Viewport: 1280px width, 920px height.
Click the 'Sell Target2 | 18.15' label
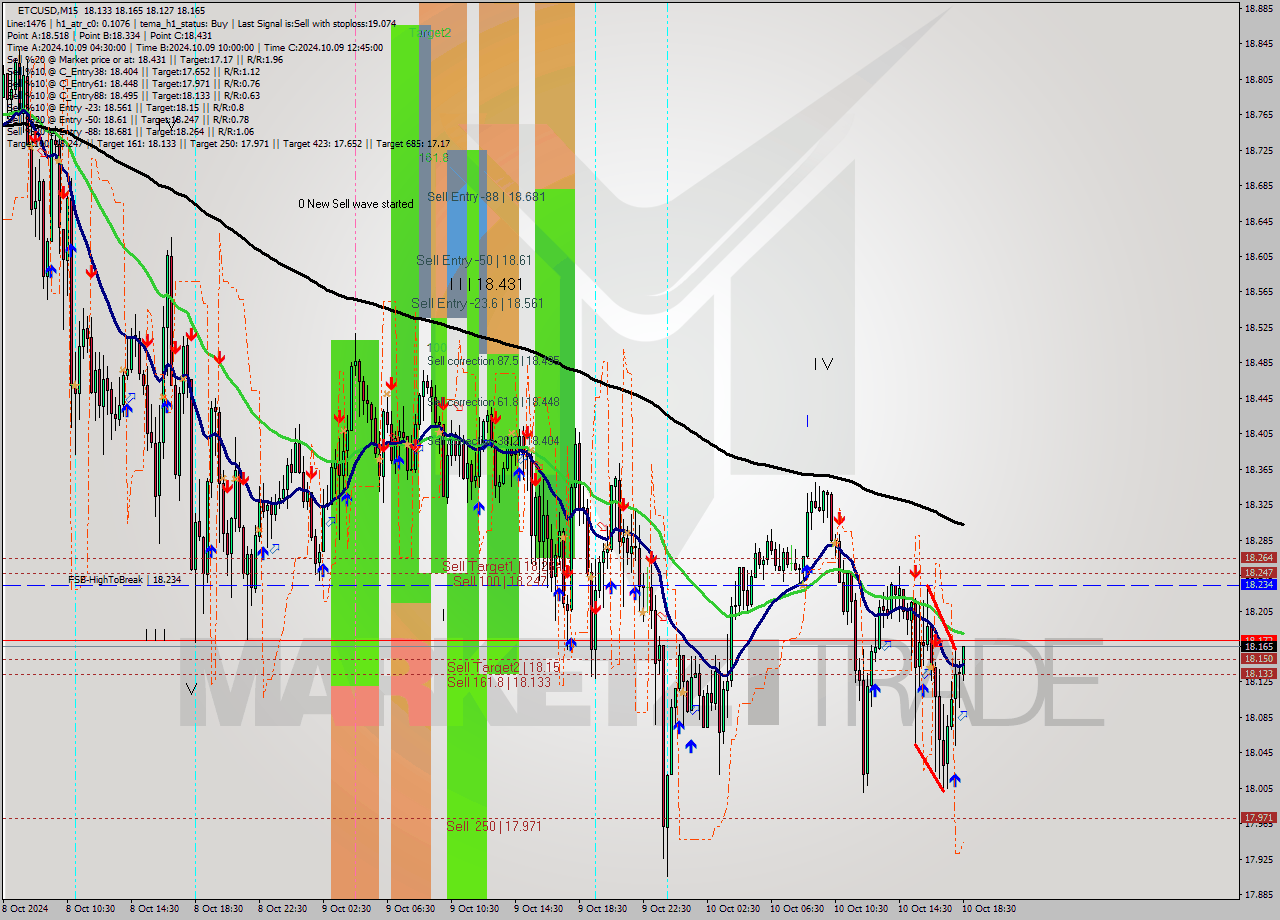coord(503,667)
